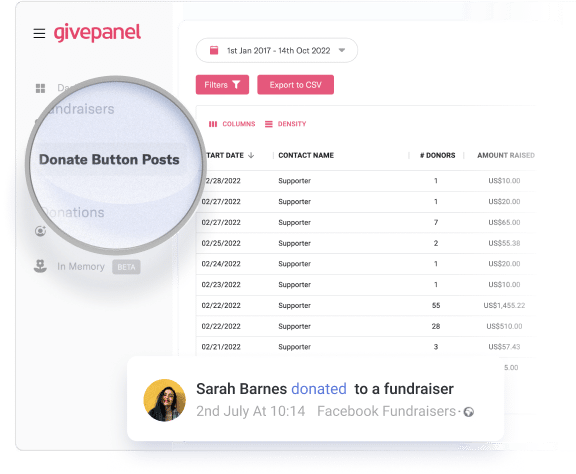
Task: Sort by Start Date arrow
Action: (x=251, y=155)
